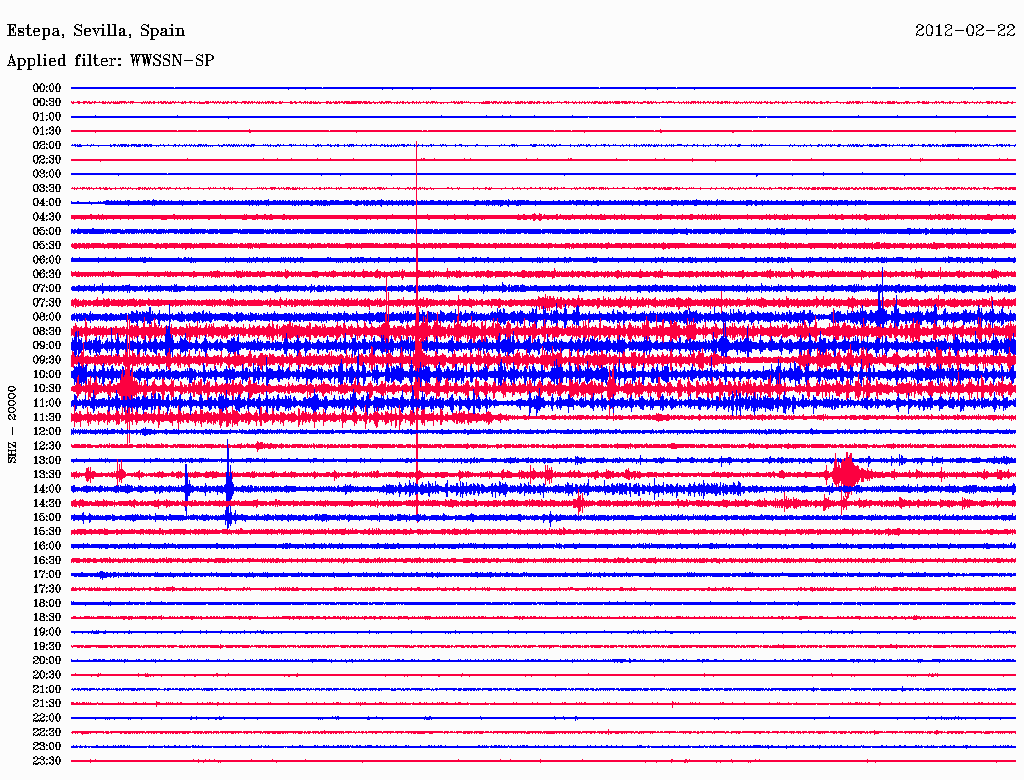Image resolution: width=1024 pixels, height=780 pixels.
Task: Click the '14:30' time label
Action: 46,503
